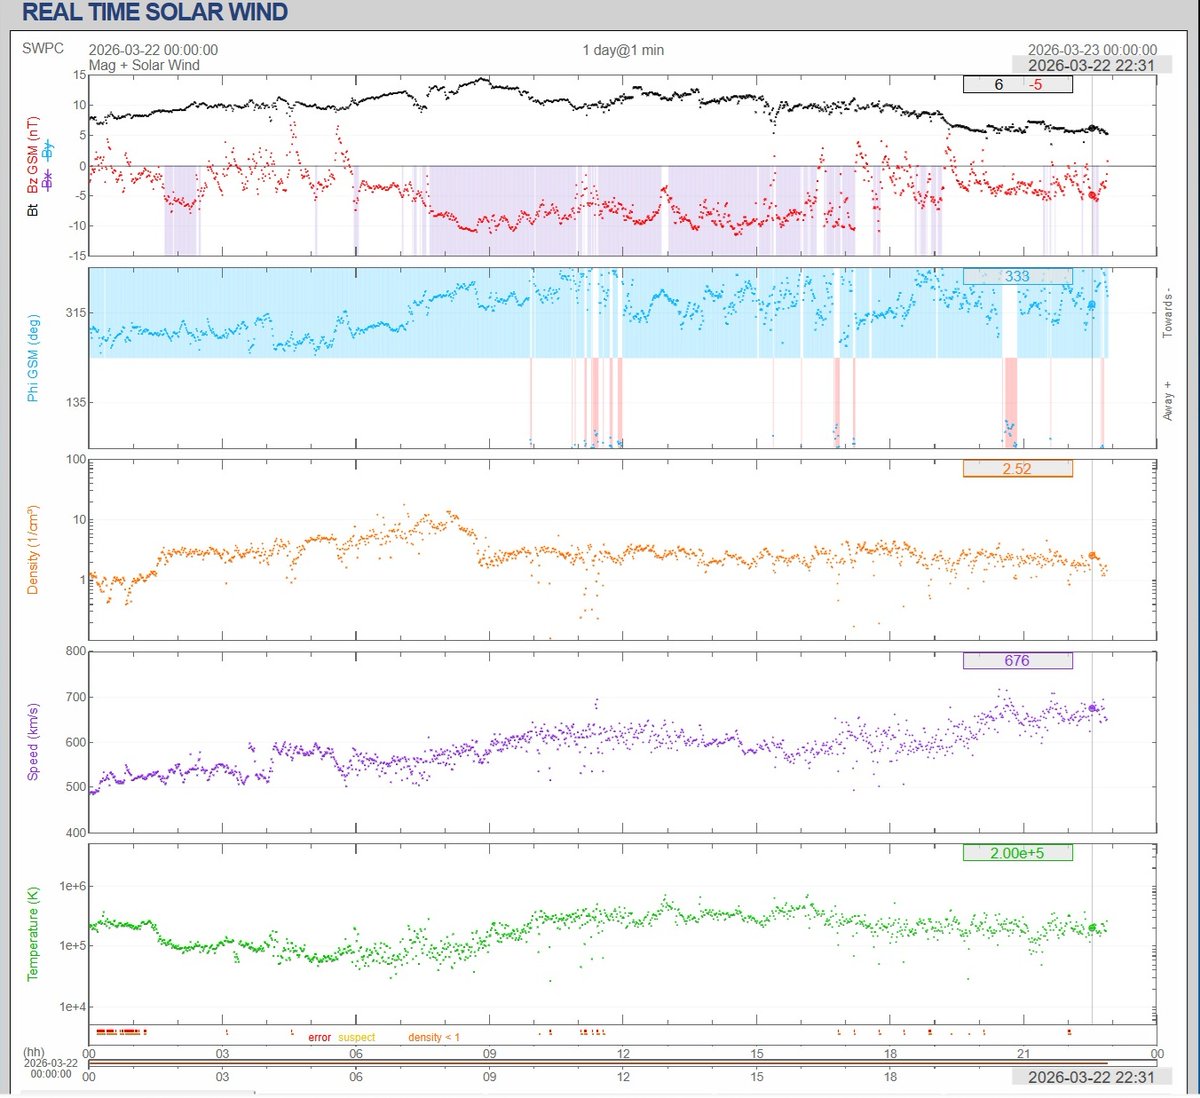The image size is (1200, 1098).
Task: Click the speed readout box 676
Action: click(1017, 660)
